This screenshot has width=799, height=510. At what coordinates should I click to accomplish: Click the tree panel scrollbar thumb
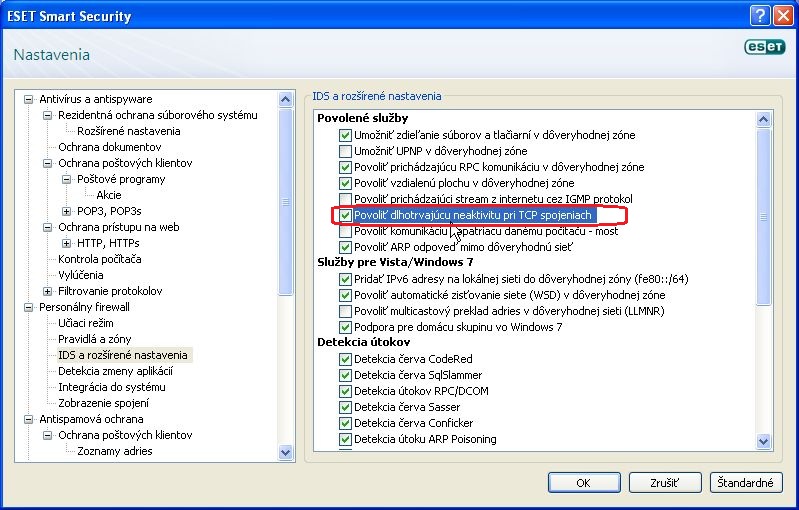click(285, 202)
